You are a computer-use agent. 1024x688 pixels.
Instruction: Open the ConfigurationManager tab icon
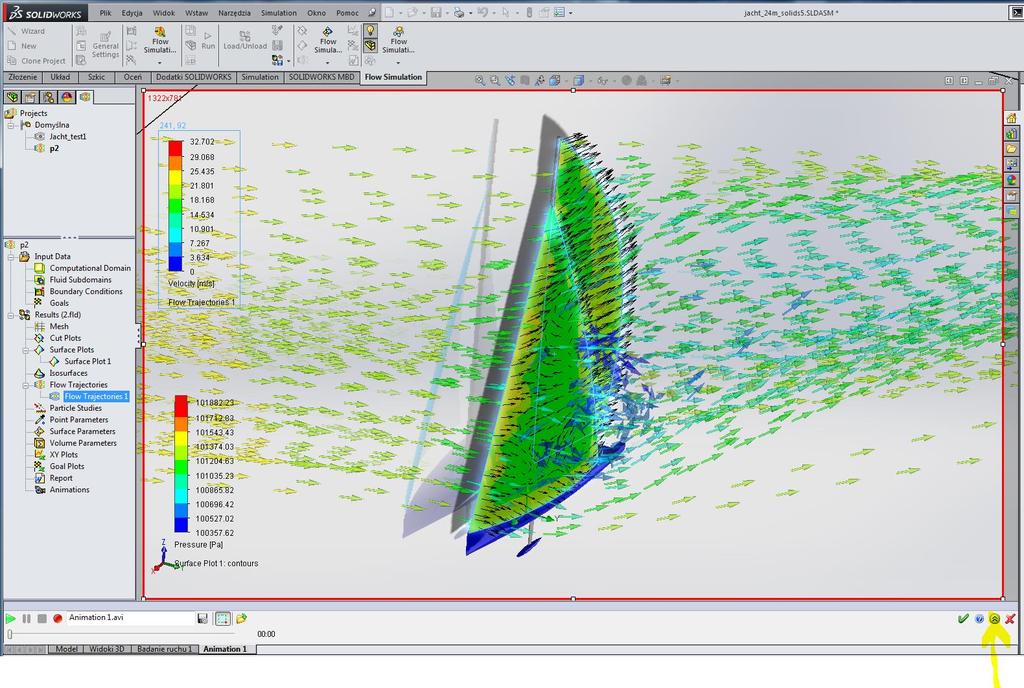coord(48,97)
